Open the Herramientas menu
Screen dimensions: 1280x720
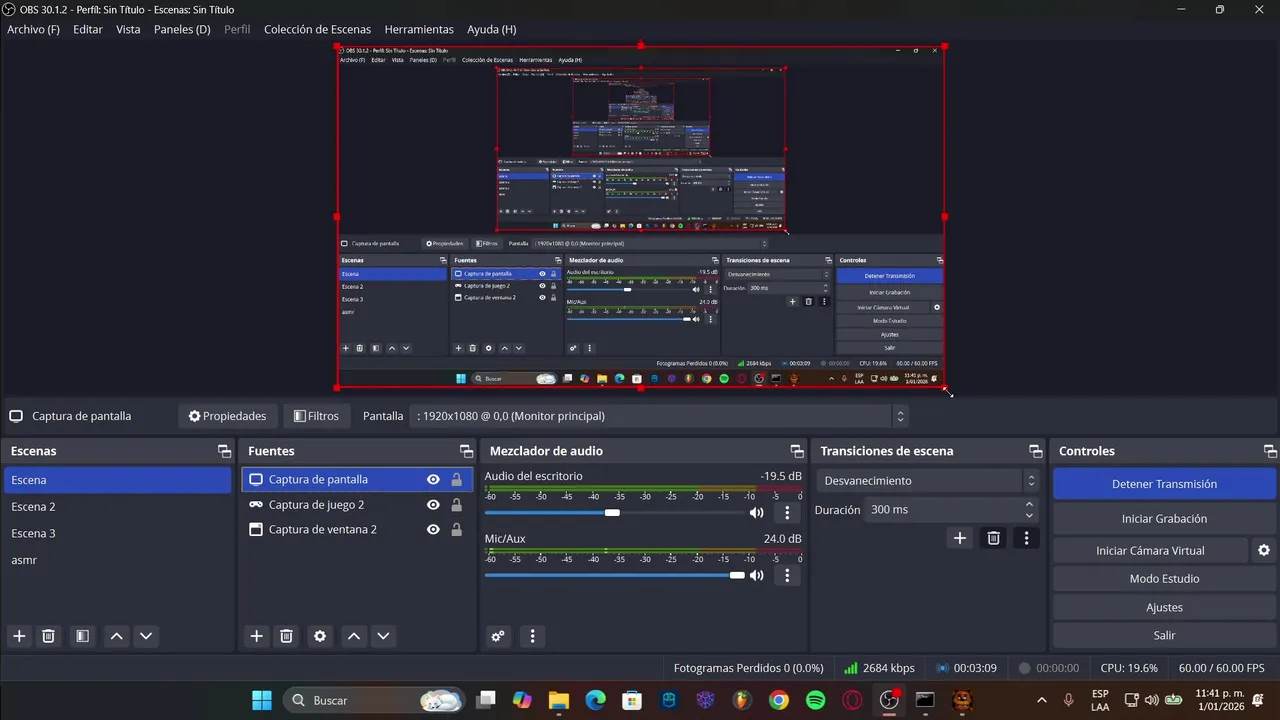(419, 29)
